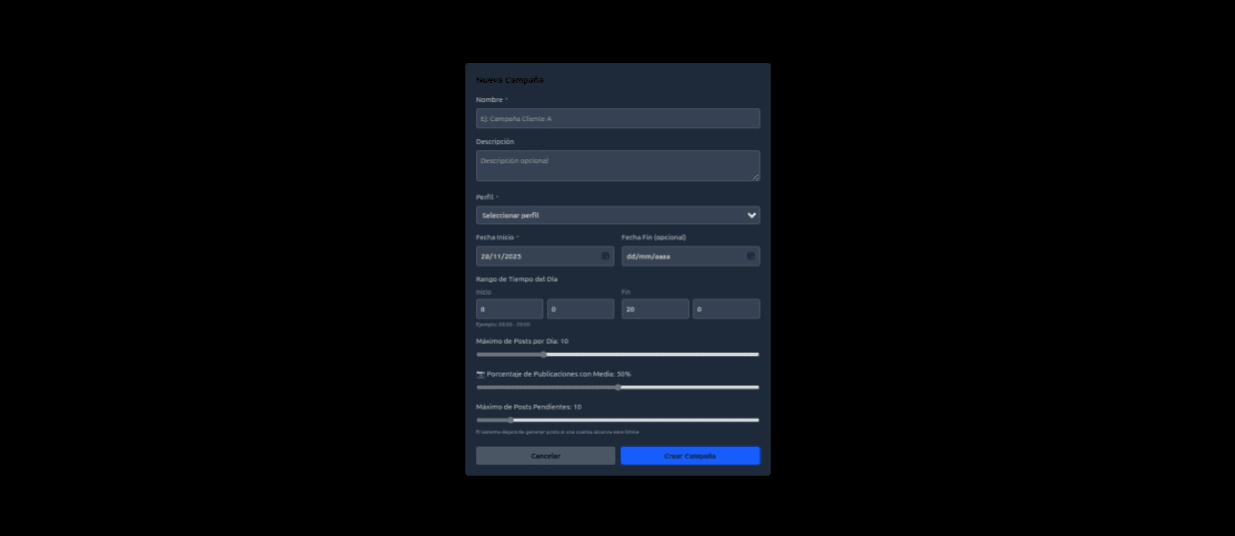Image resolution: width=1235 pixels, height=536 pixels.
Task: Open the Fecha Inicio calendar picker icon
Action: pos(605,256)
